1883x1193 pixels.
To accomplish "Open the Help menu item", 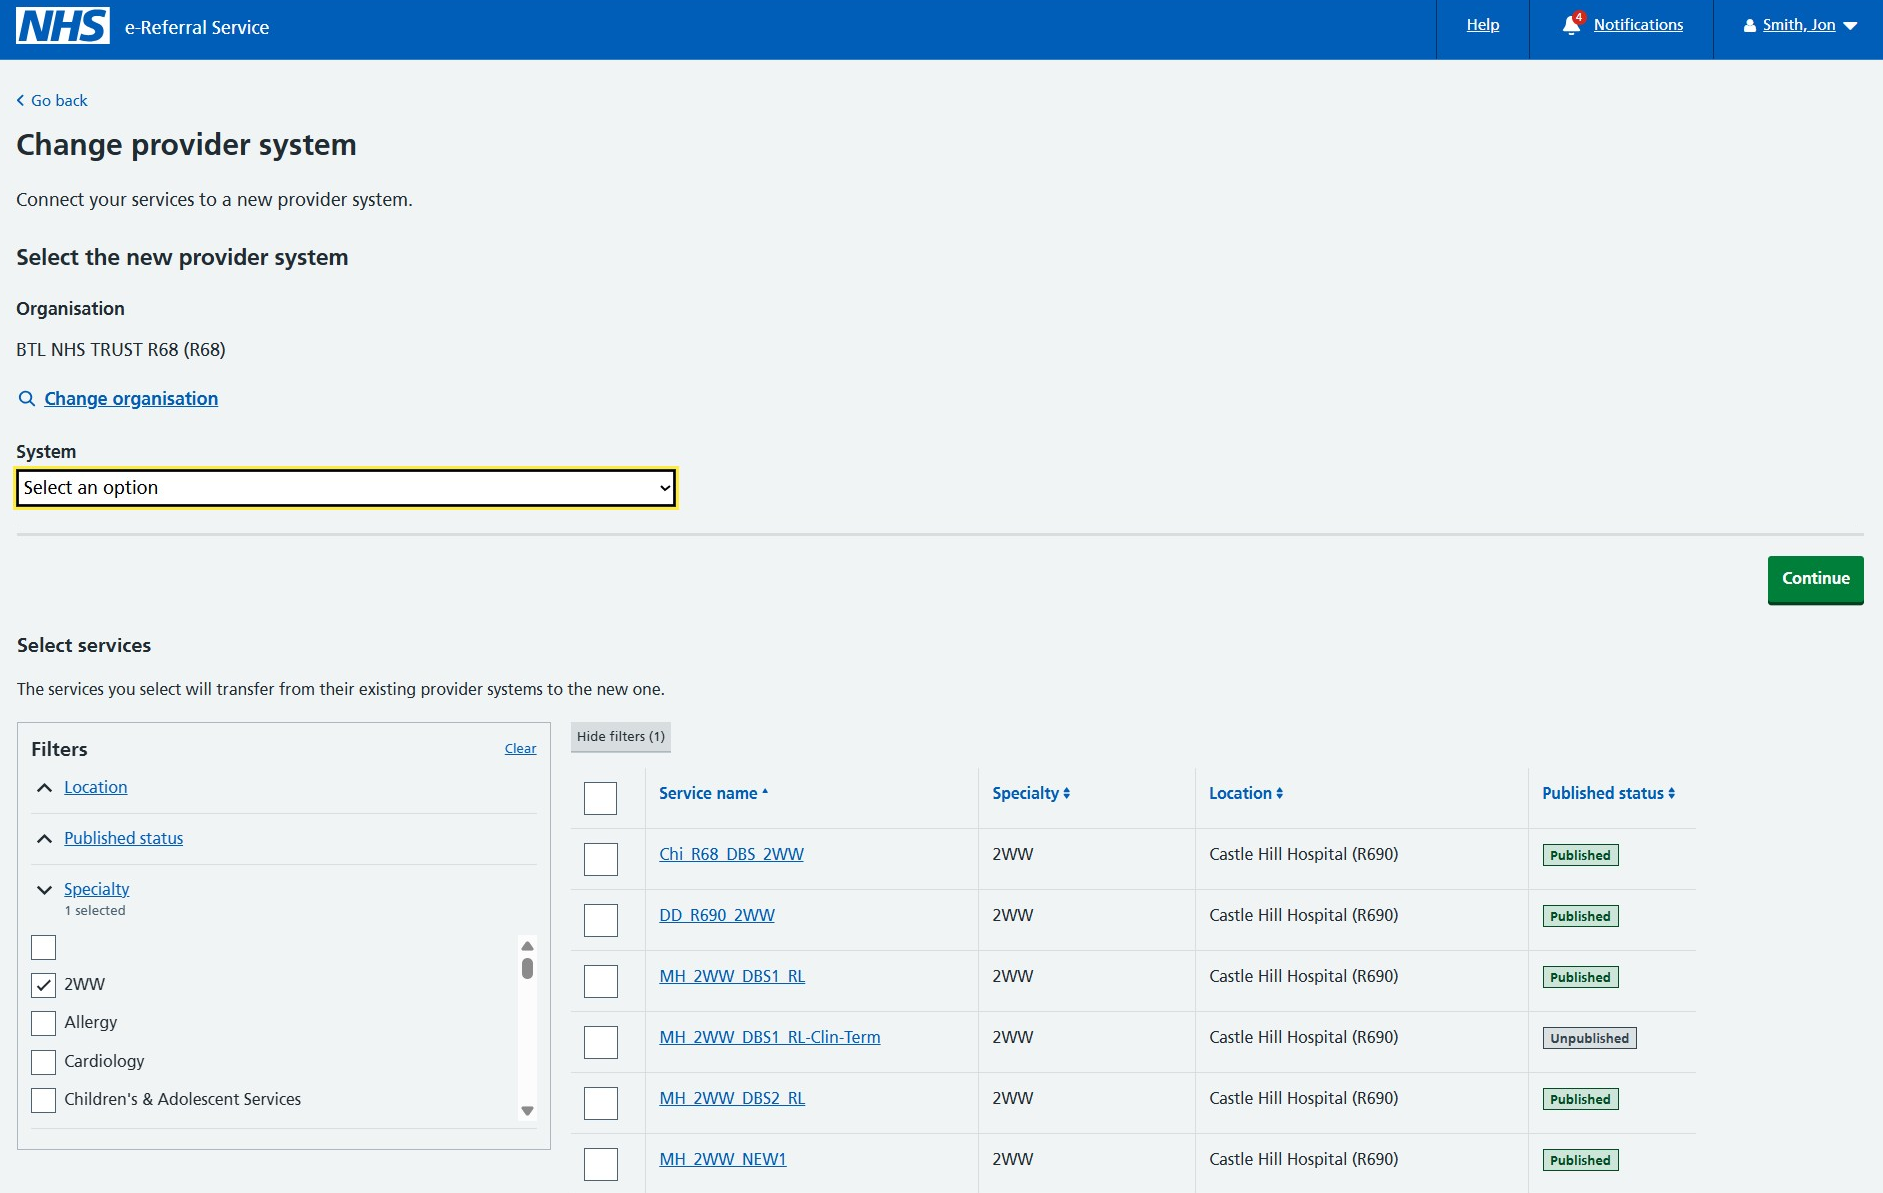I will point(1483,25).
